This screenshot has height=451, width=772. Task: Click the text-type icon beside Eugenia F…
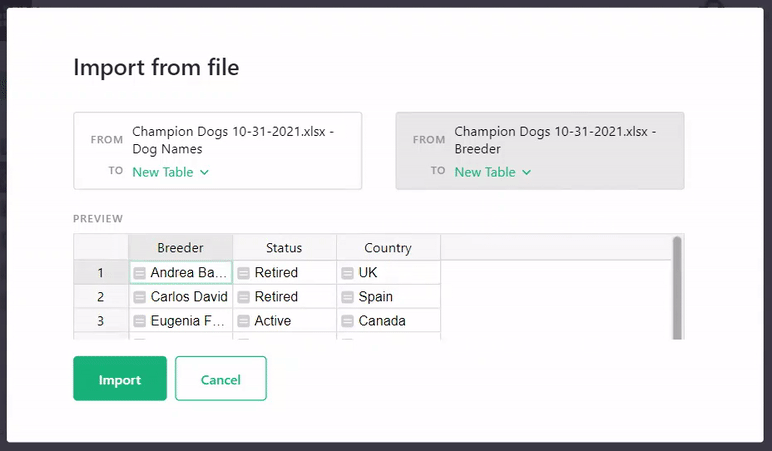(x=140, y=321)
